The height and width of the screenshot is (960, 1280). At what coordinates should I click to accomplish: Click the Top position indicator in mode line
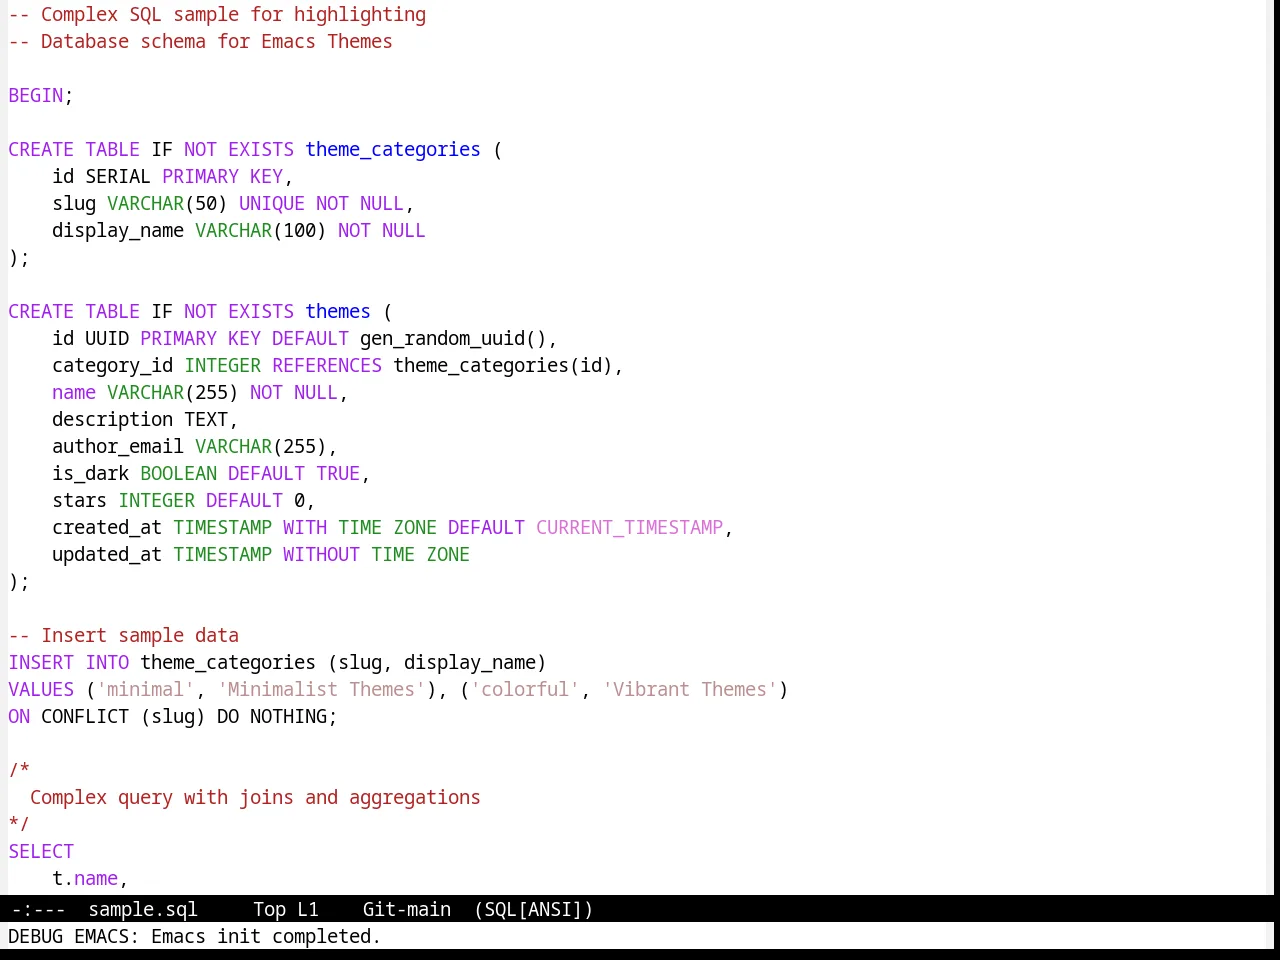click(x=269, y=909)
